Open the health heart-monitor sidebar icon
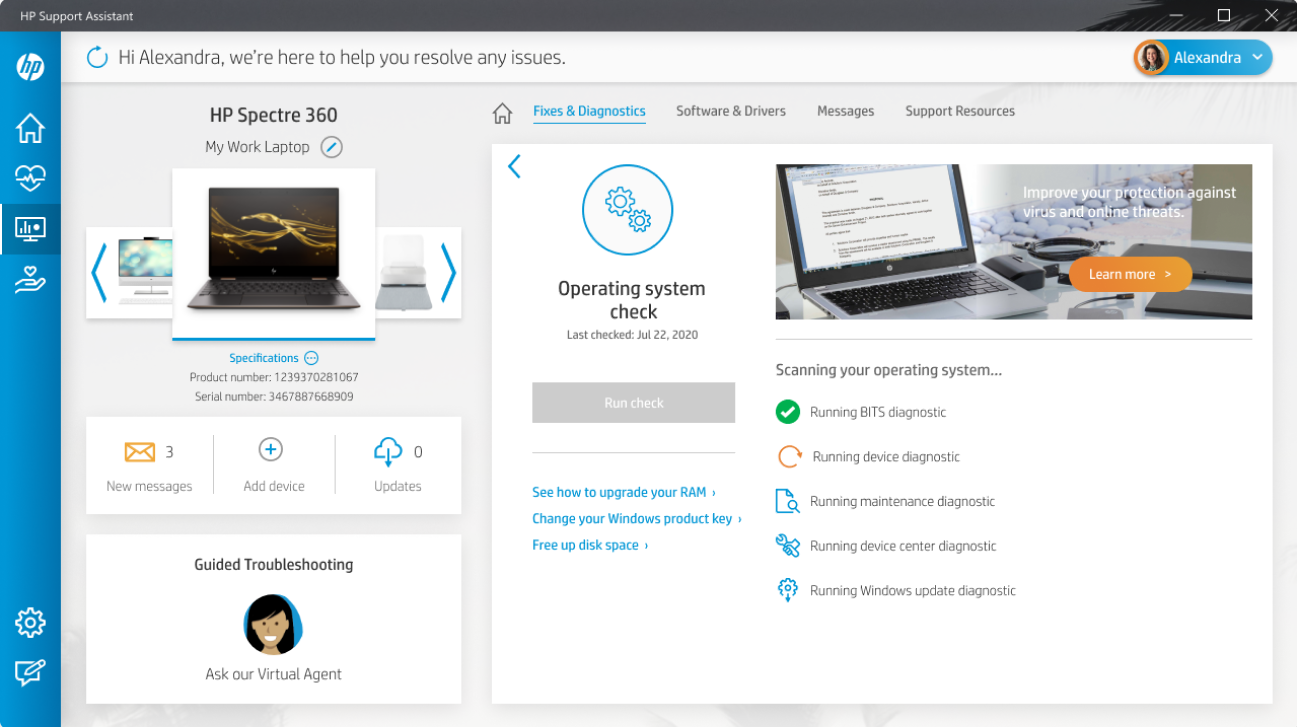The height and width of the screenshot is (727, 1297). click(30, 178)
